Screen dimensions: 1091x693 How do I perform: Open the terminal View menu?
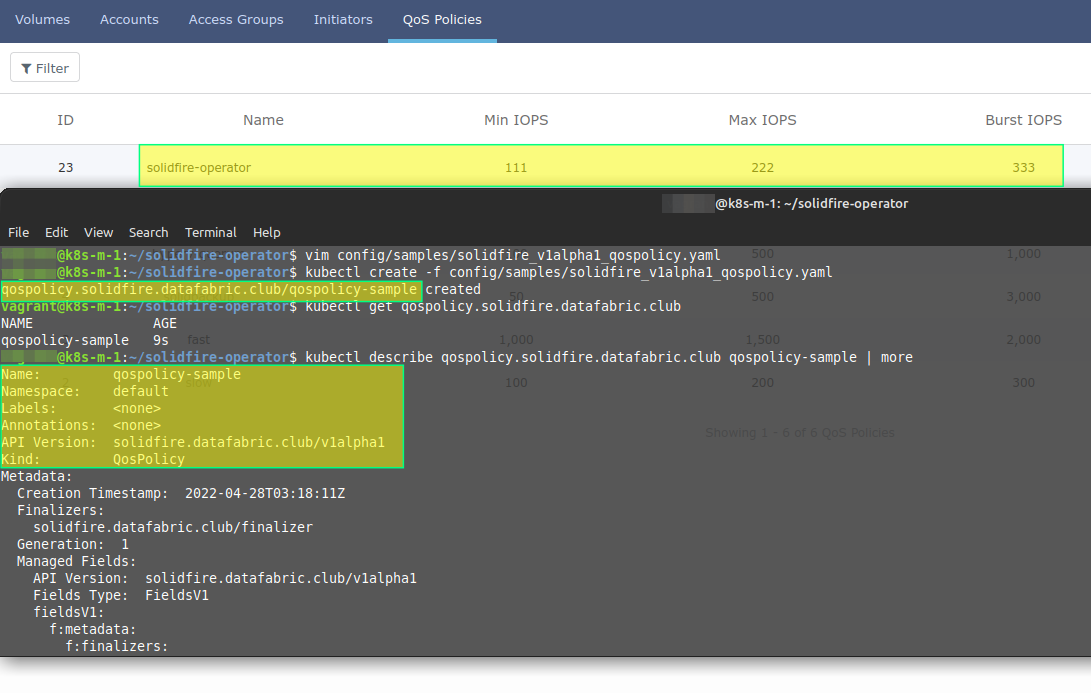click(x=98, y=232)
